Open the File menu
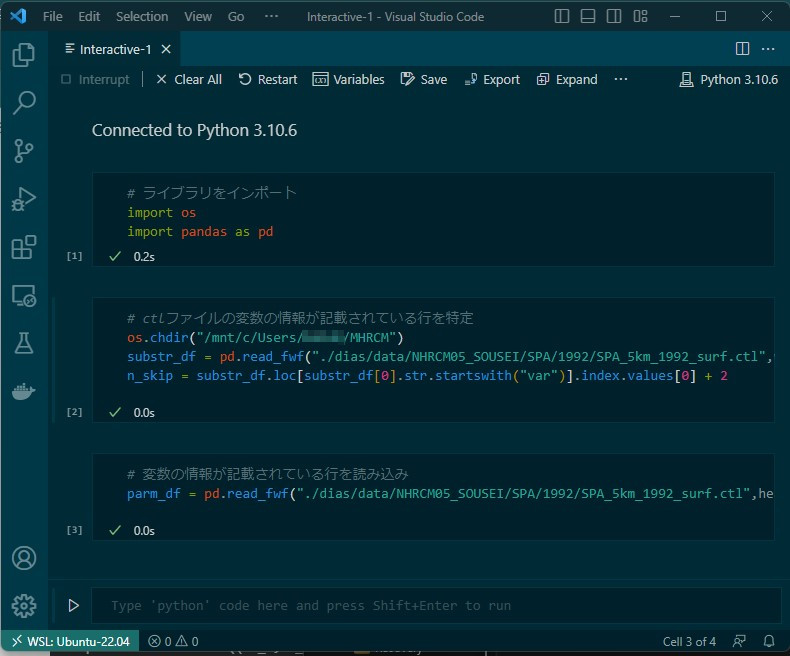 (52, 17)
